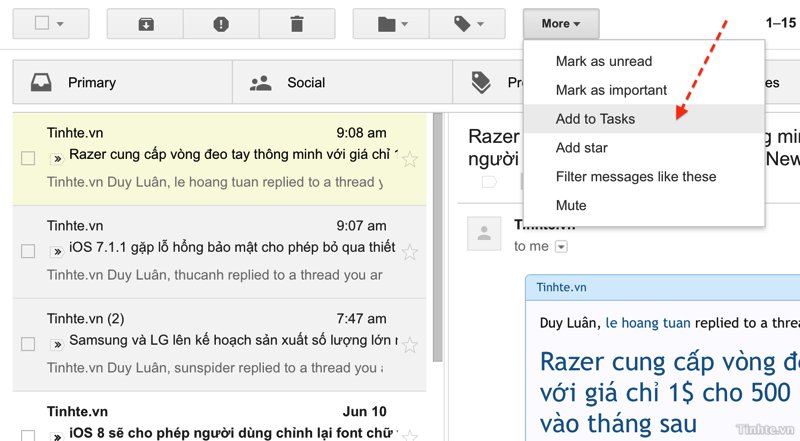Switch to the Primary tab

coord(123,82)
